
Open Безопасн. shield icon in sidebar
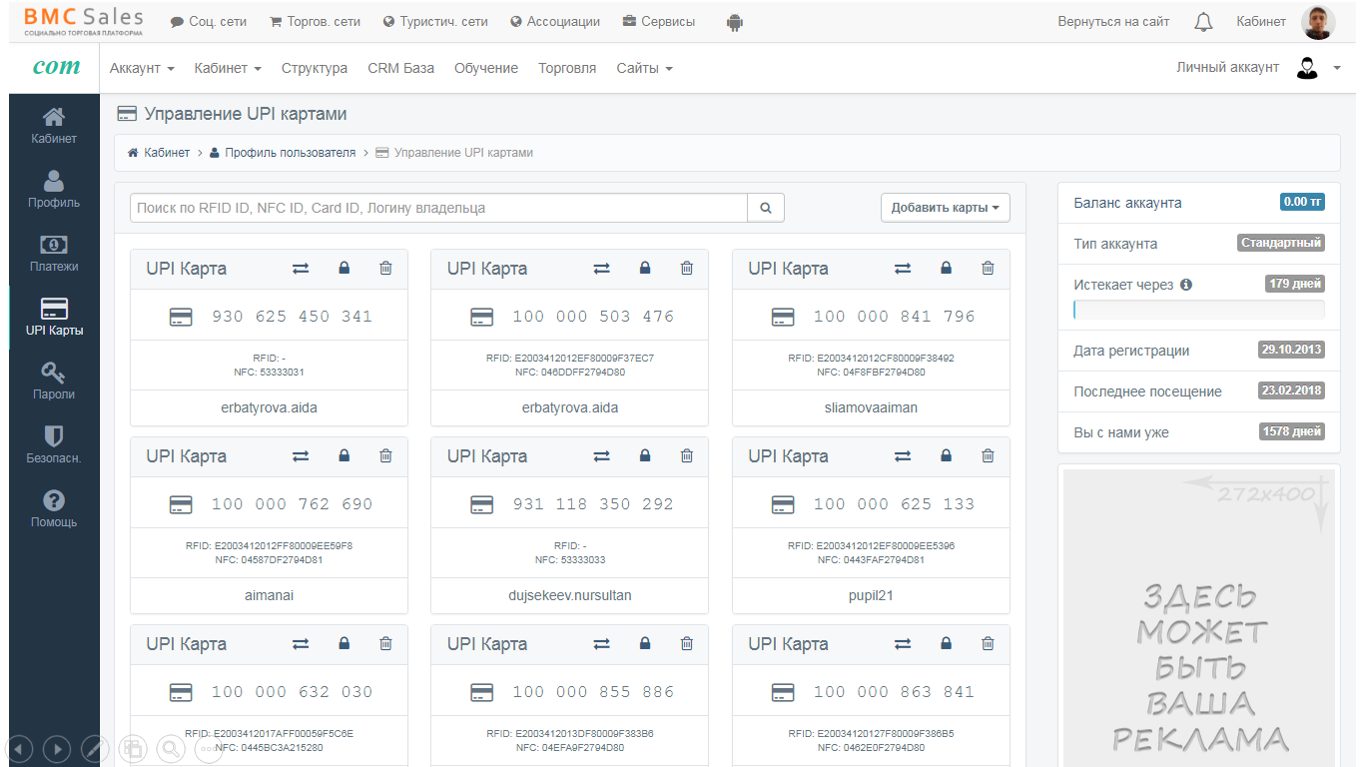tap(54, 444)
